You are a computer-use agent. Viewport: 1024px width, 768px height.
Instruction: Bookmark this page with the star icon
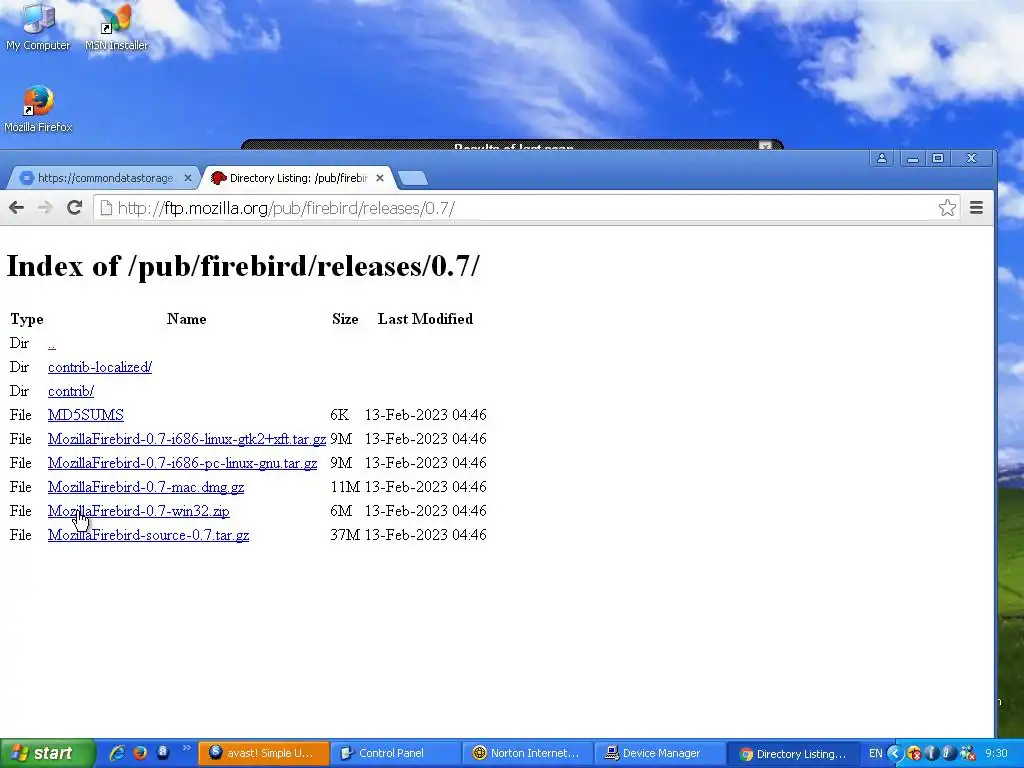947,208
